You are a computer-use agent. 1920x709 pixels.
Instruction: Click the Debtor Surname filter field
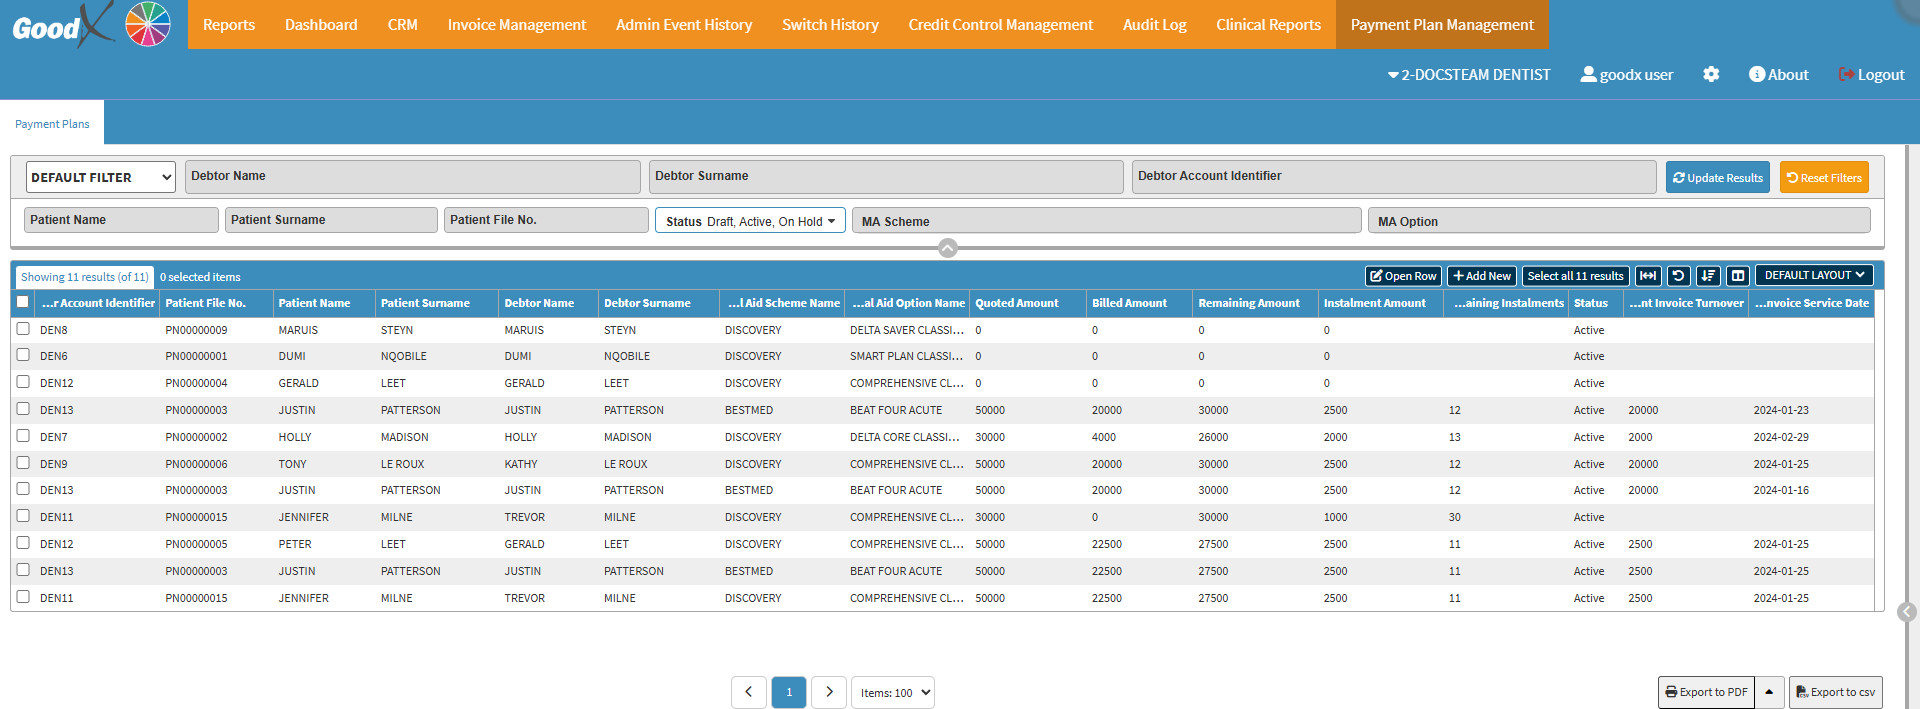(x=885, y=177)
